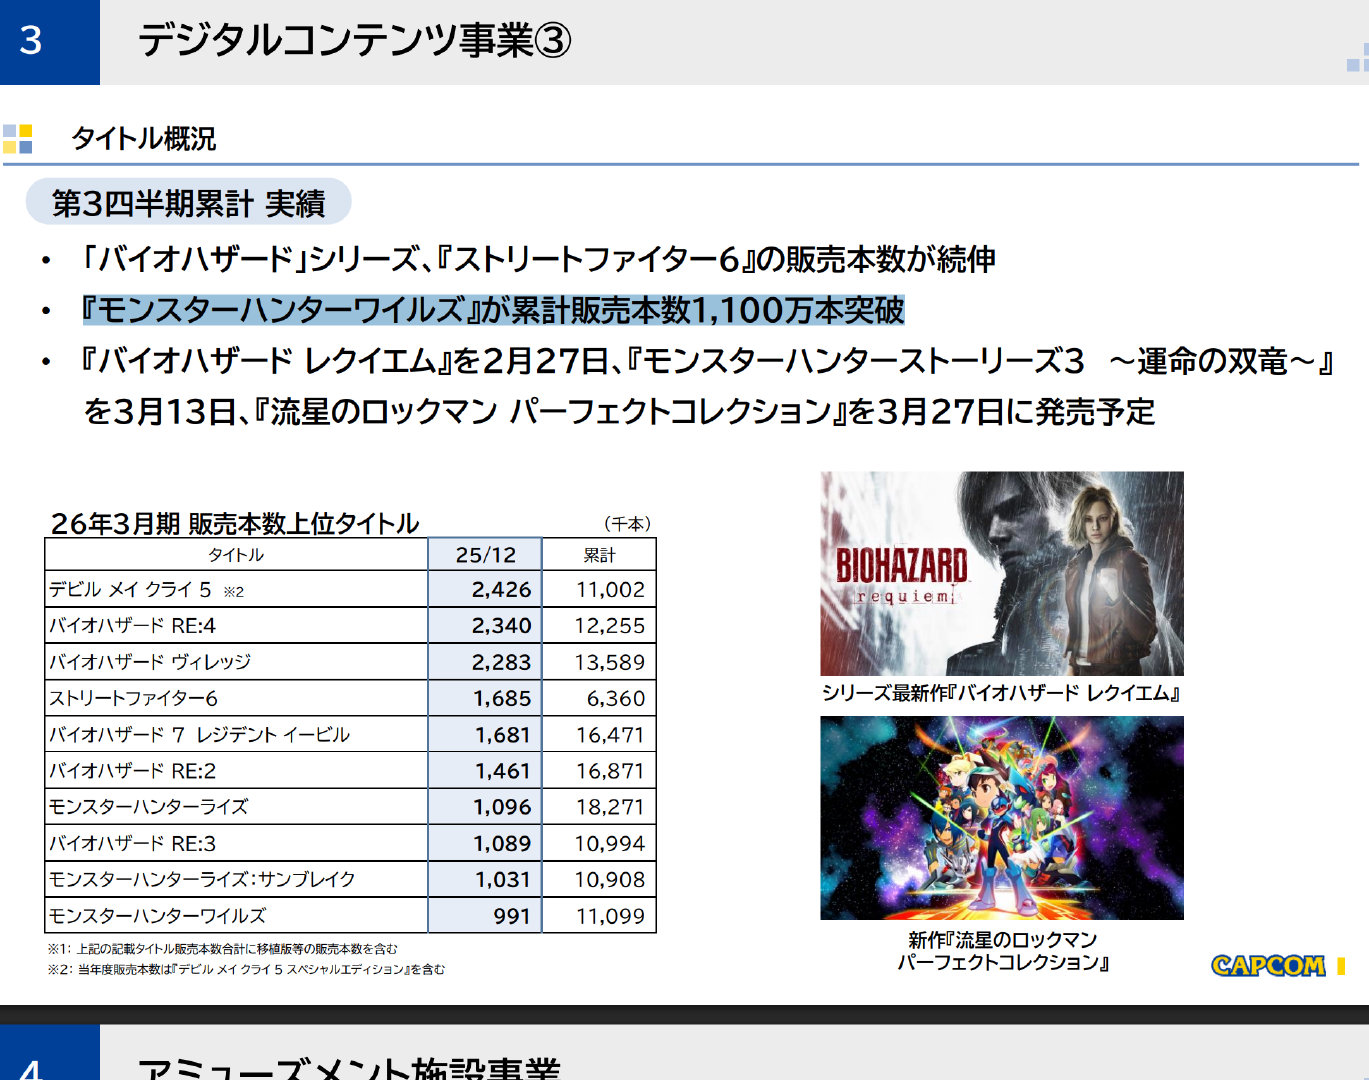Screen dimensions: 1369x1080
Task: Click the value 1,031
Action: [x=503, y=879]
